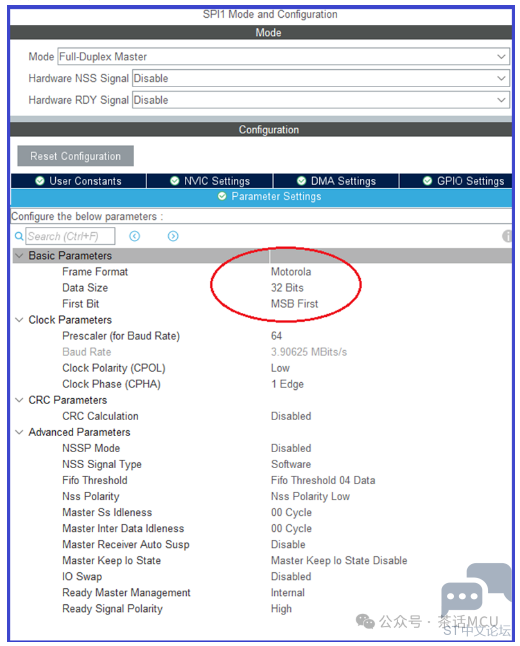Click the Prescaler (for Baud Rate) label
Screen dimensions: 520x646
(x=121, y=336)
